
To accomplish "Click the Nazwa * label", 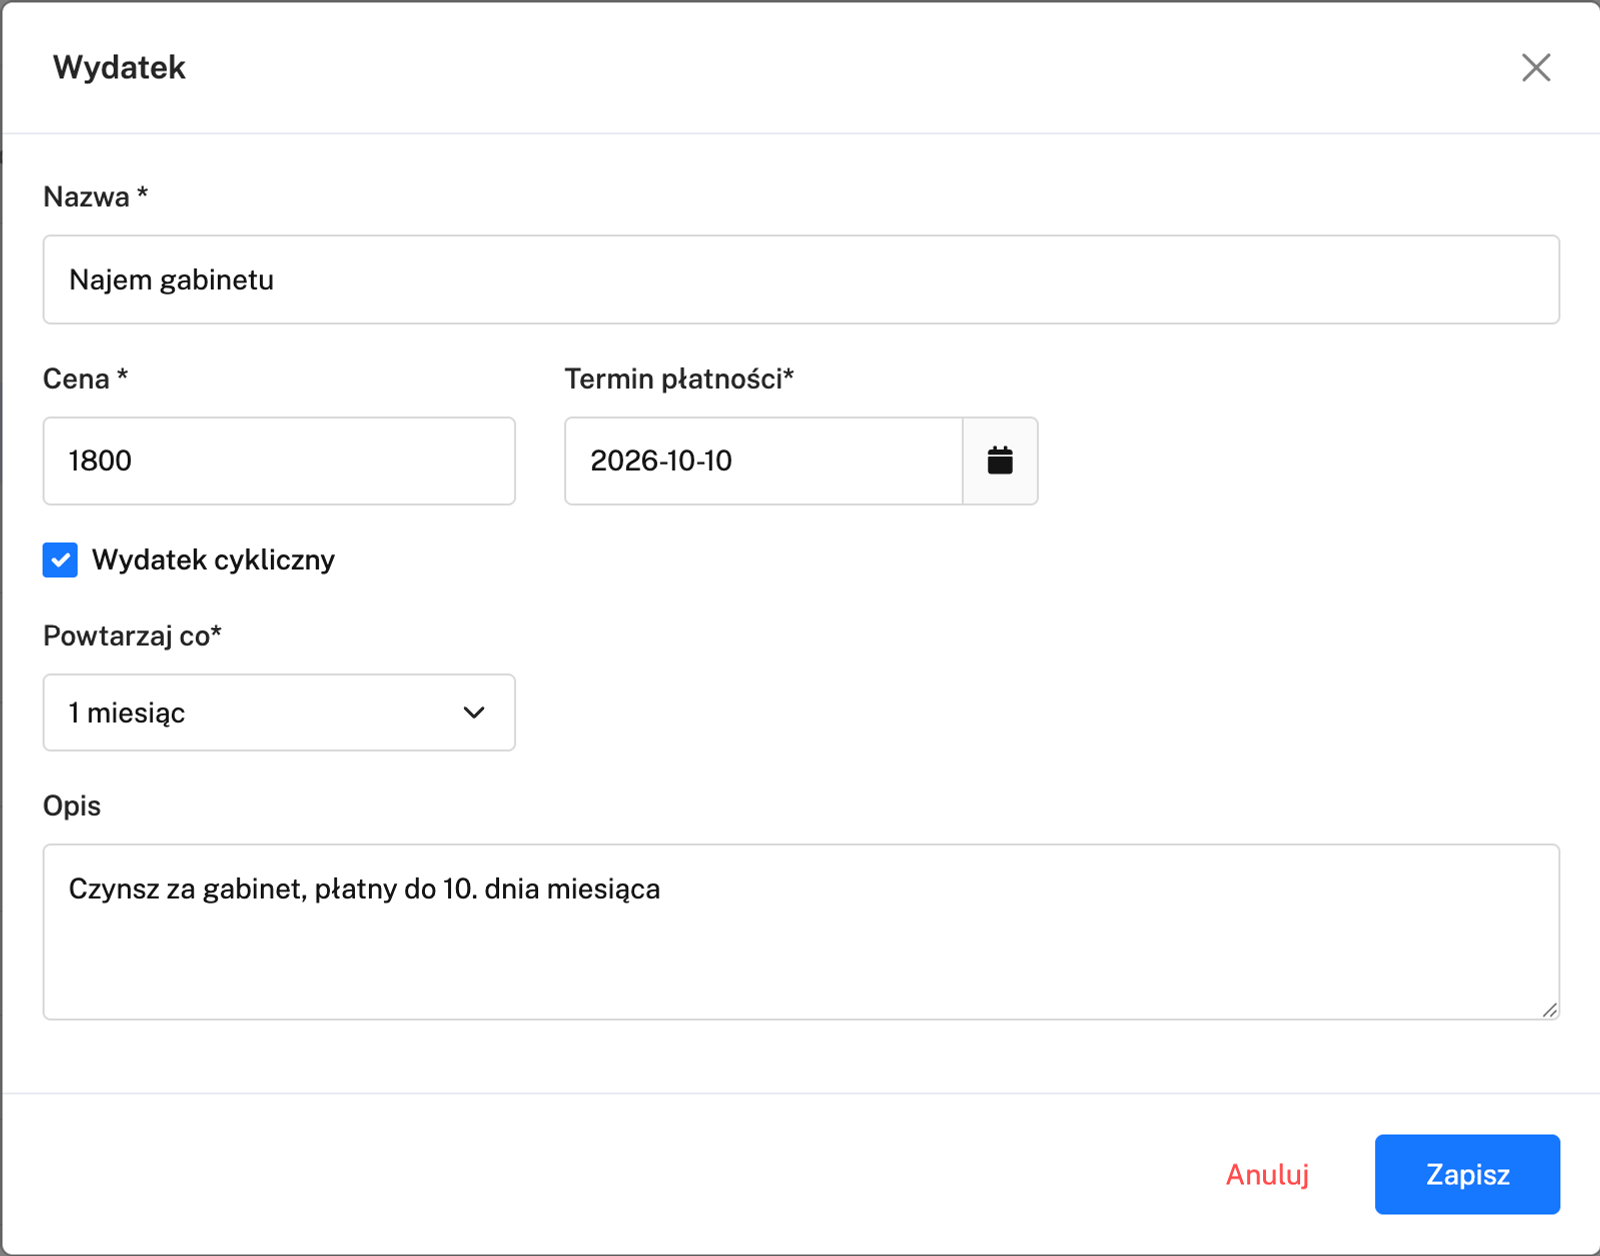I will 95,197.
